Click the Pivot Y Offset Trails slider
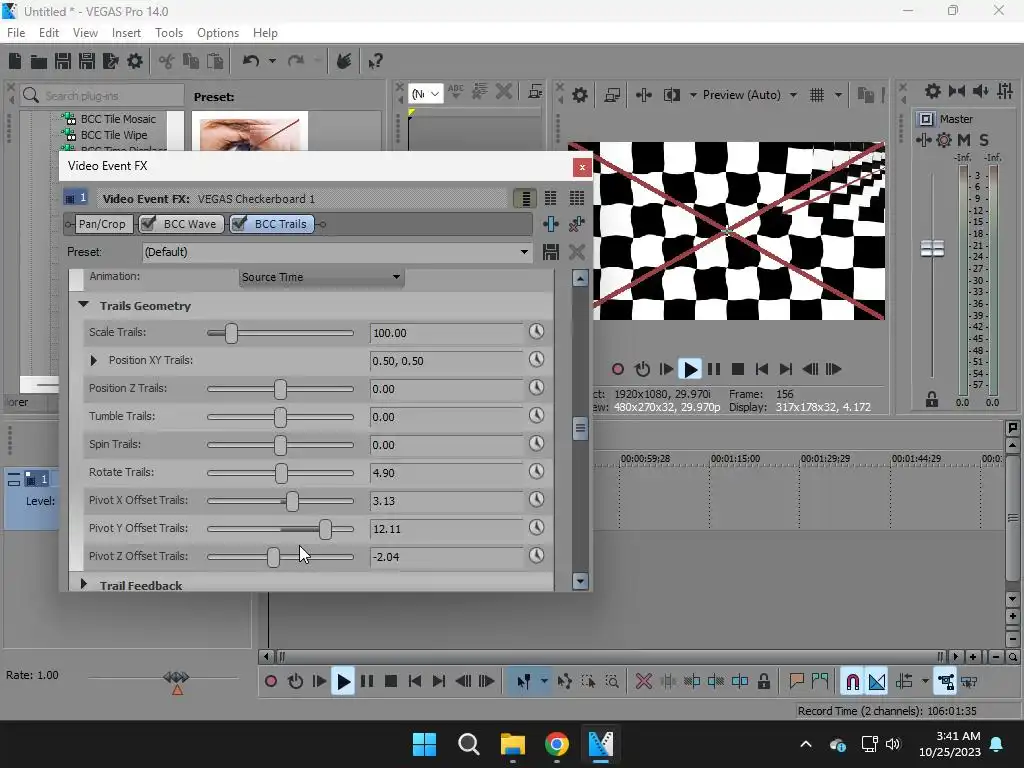This screenshot has height=768, width=1024. (325, 529)
